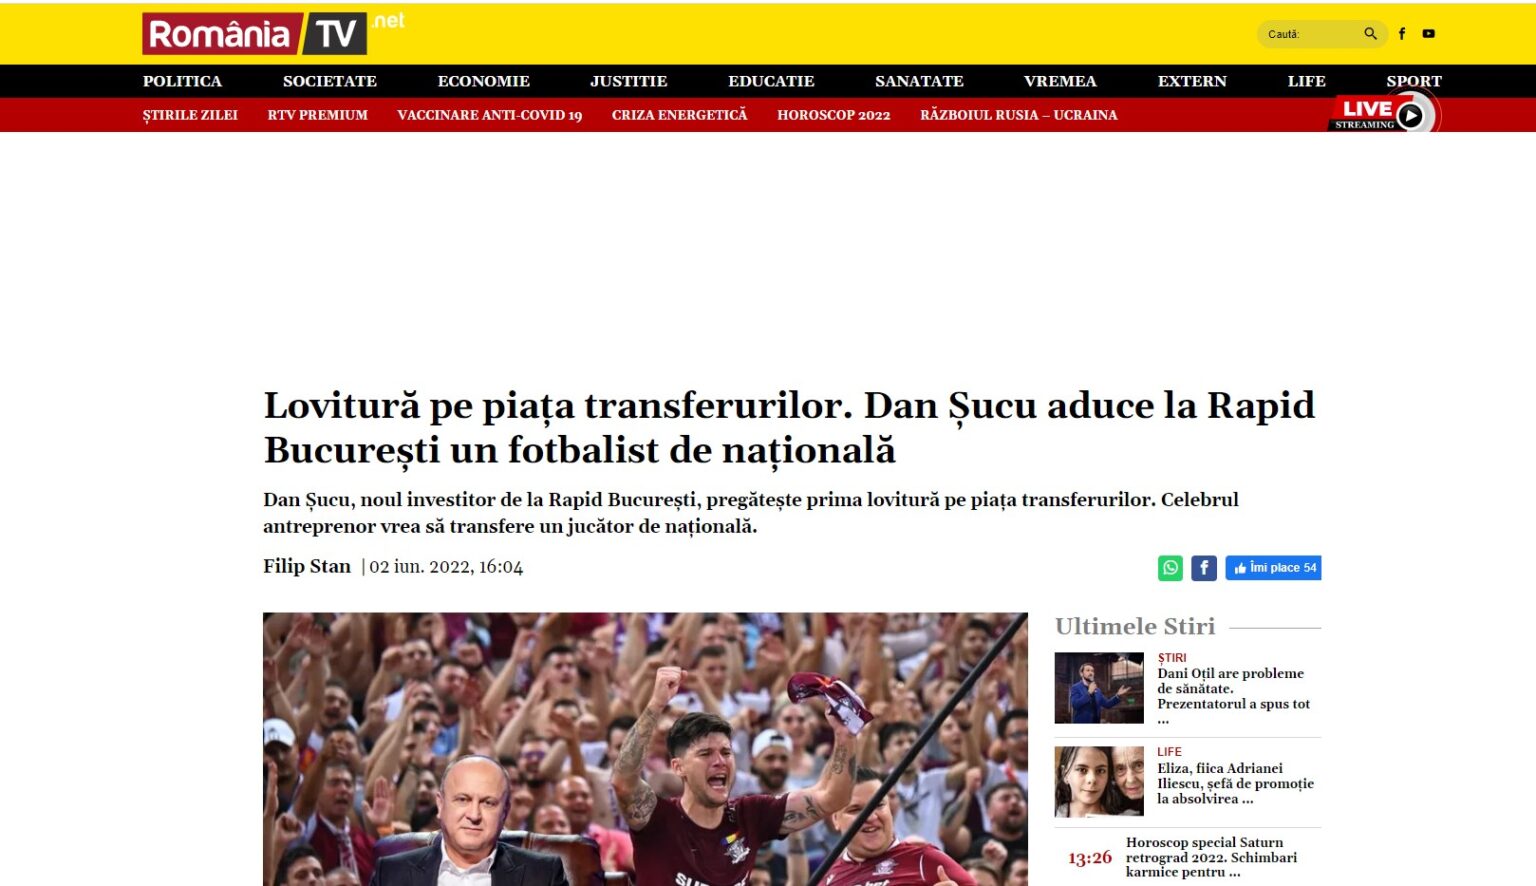Viewport: 1536px width, 886px height.
Task: Open author Filip Stan's page
Action: click(307, 566)
